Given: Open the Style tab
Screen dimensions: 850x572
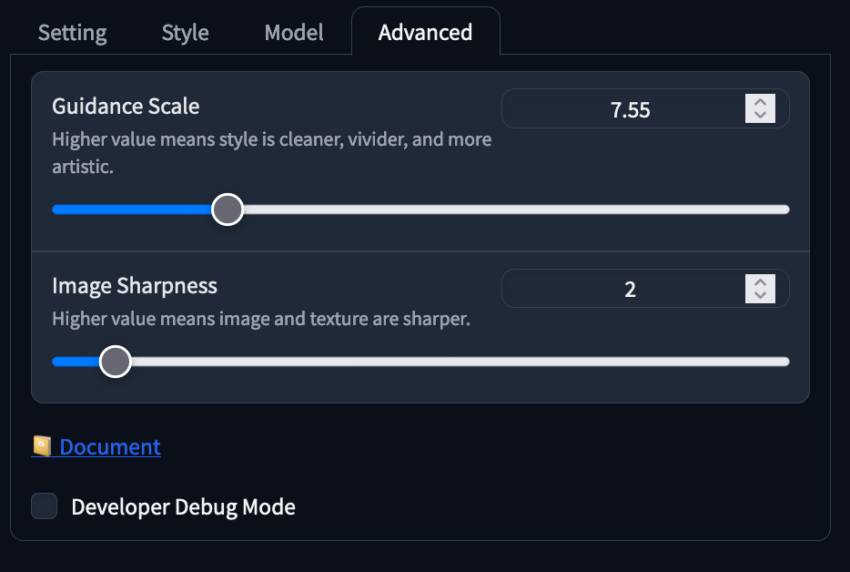Looking at the screenshot, I should coord(185,33).
